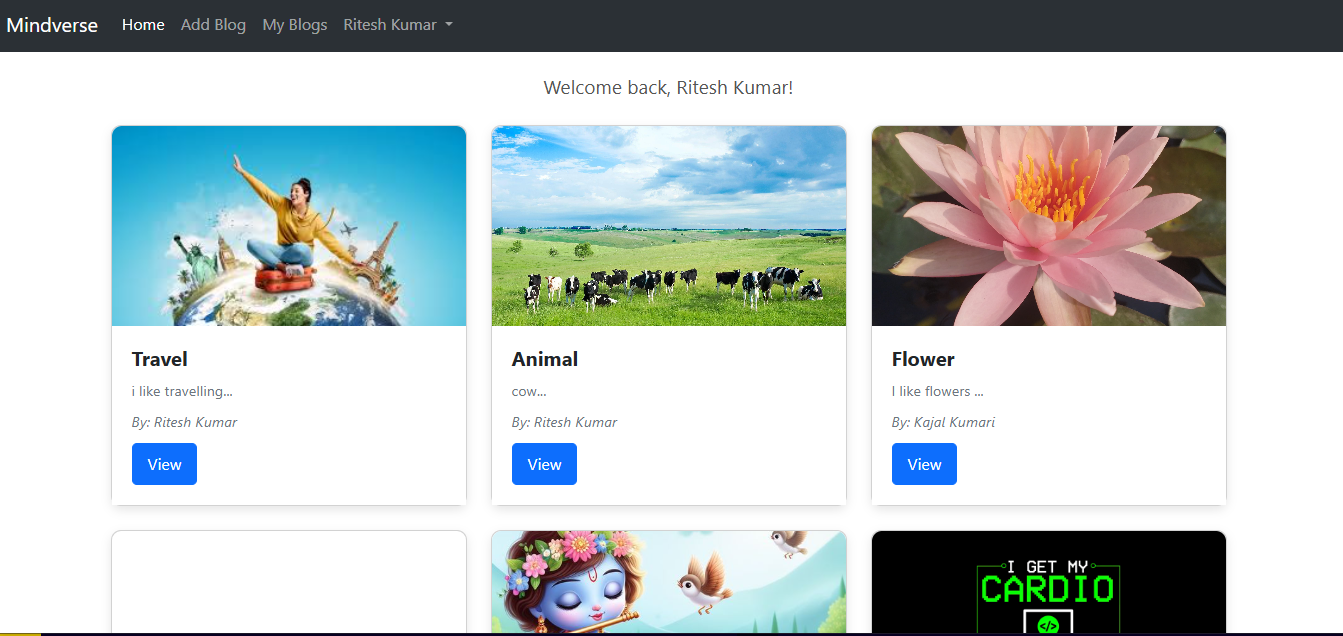This screenshot has height=636, width=1343.
Task: Open the Add Blog page
Action: tap(213, 25)
